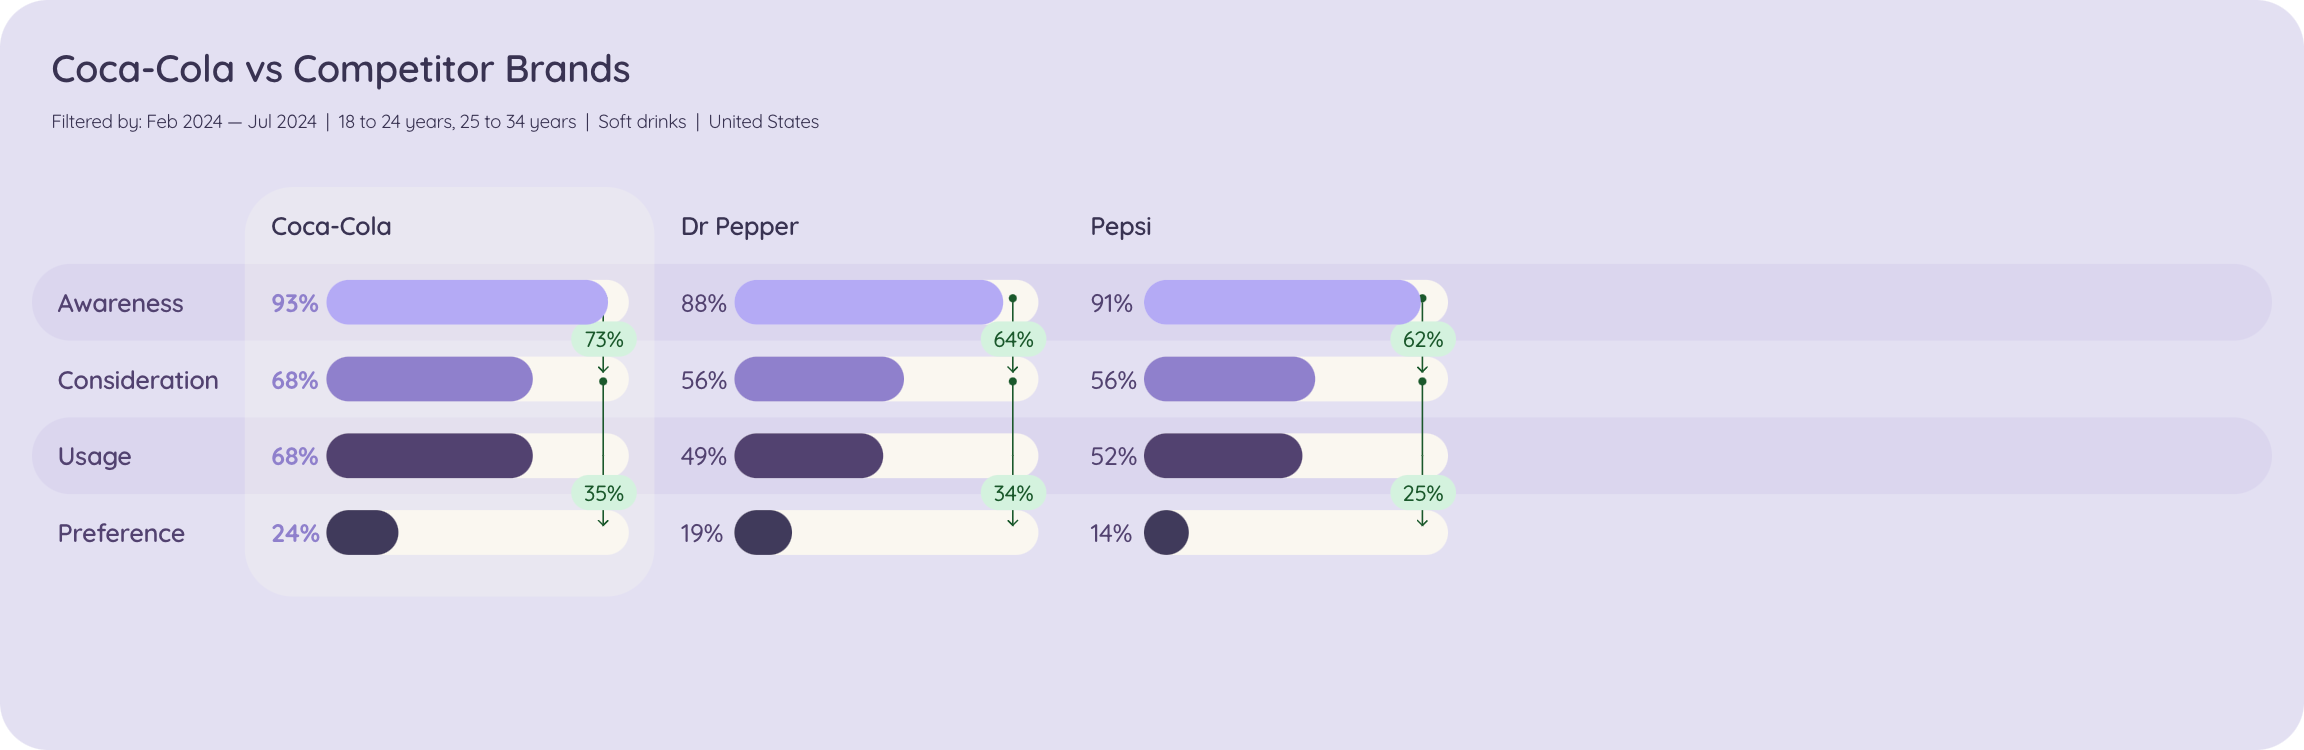Select the Usage row label
2304x750 pixels.
pos(95,457)
